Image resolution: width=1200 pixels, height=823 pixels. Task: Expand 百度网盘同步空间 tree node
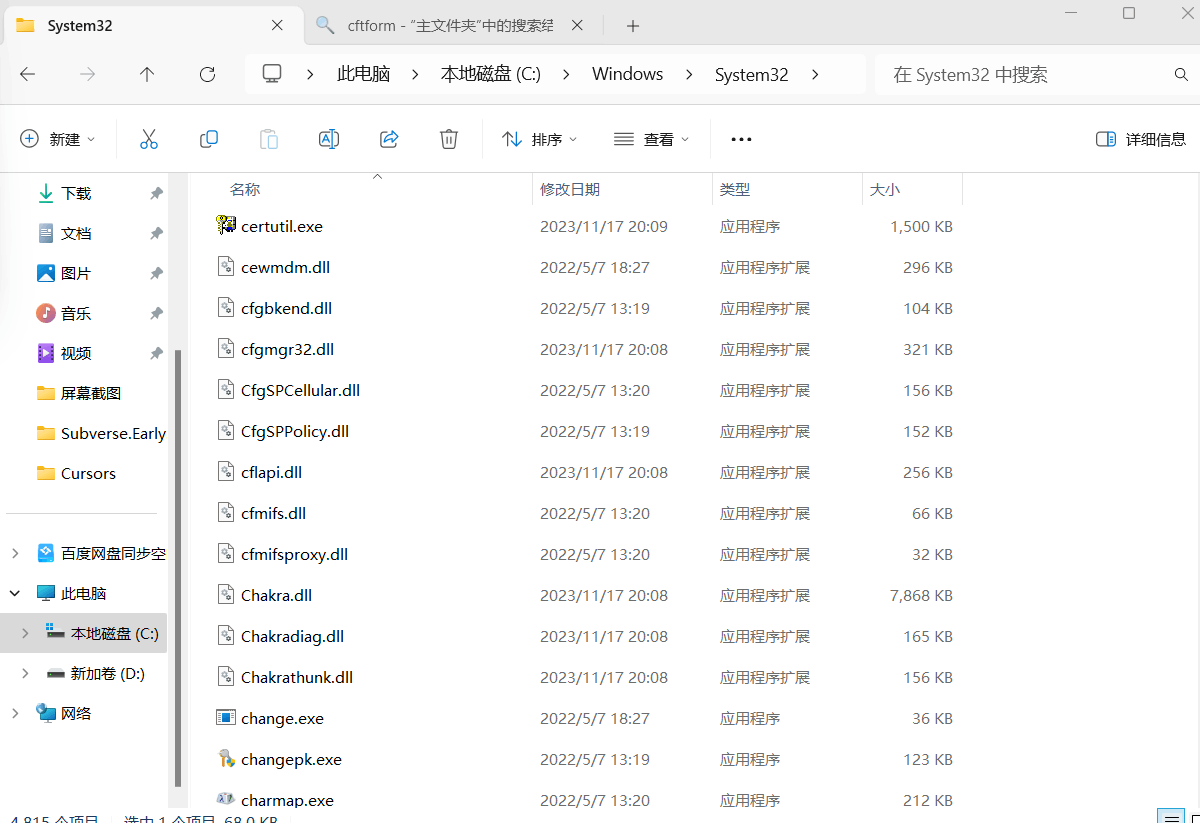pyautogui.click(x=15, y=553)
